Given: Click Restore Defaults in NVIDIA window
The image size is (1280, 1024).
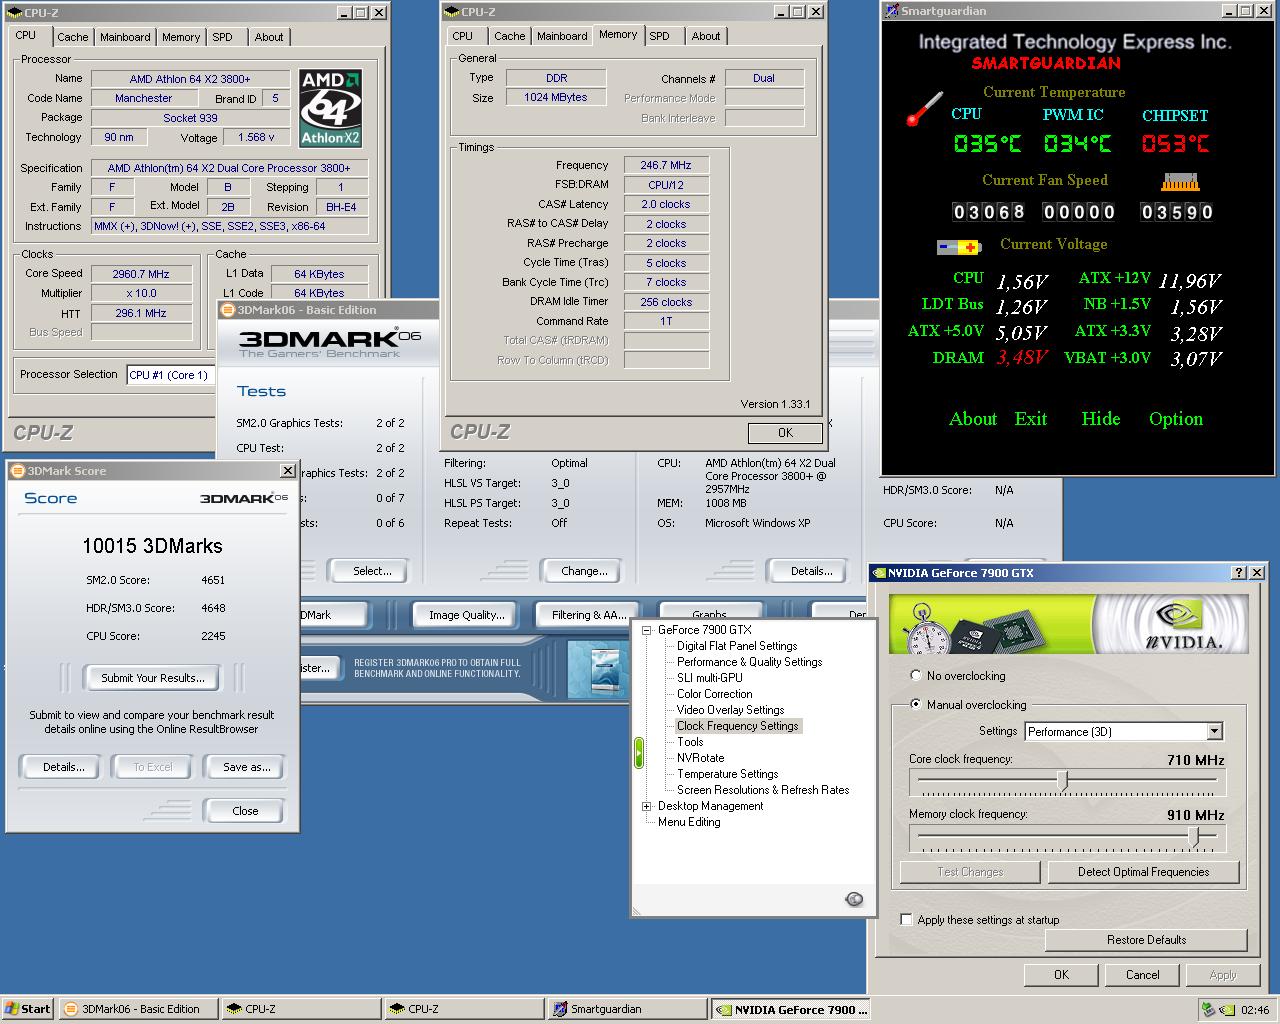Looking at the screenshot, I should coord(1147,940).
